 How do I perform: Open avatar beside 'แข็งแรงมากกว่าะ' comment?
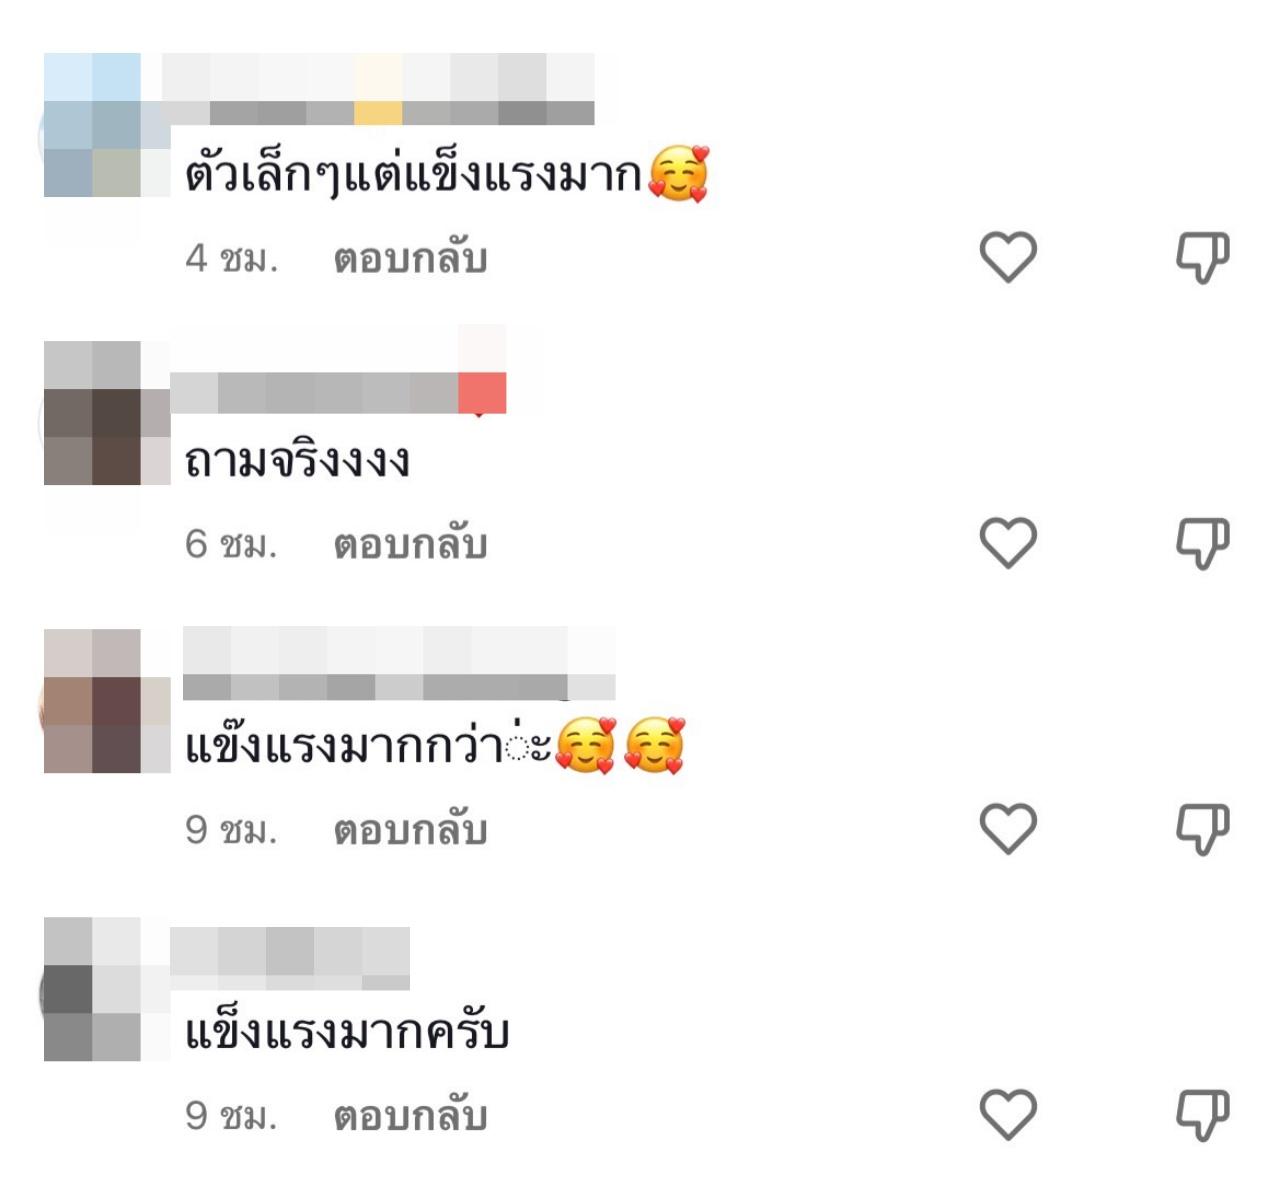[92, 701]
